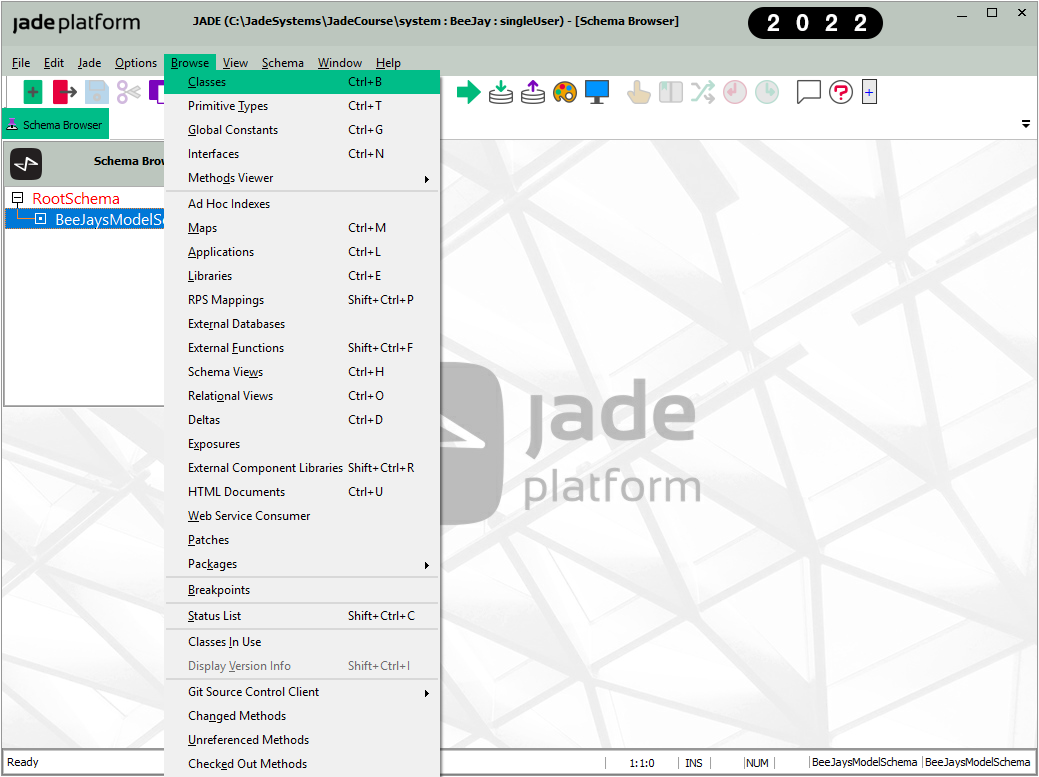Collapse the RootSchema tree node

point(17,198)
